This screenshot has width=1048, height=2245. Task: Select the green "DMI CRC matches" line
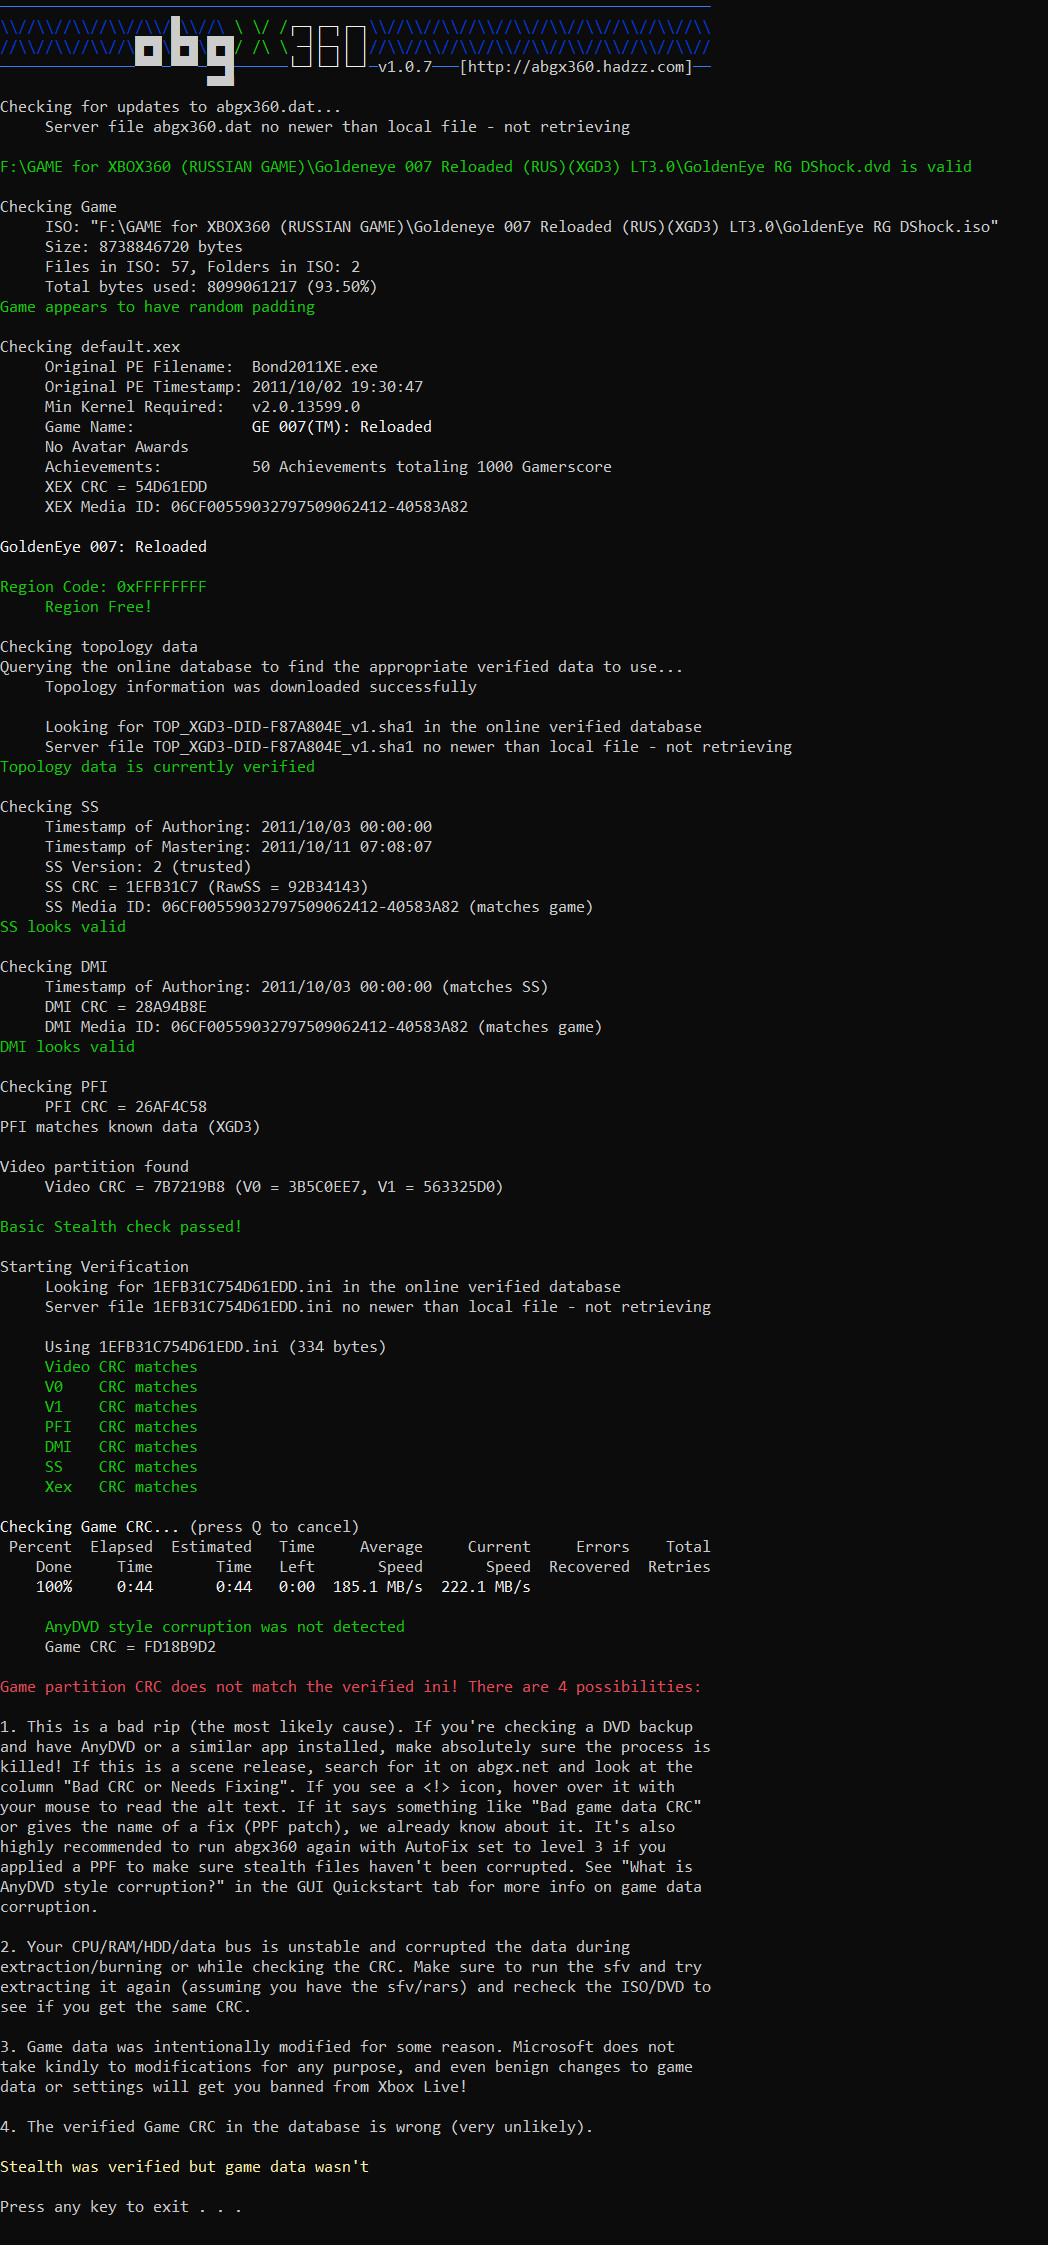point(121,1447)
